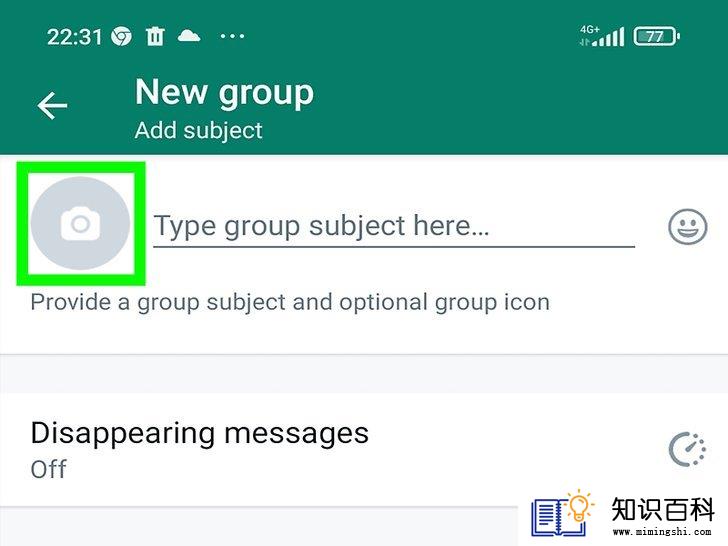Tap the Add subject subtitle
The image size is (728, 546).
pyautogui.click(x=199, y=130)
